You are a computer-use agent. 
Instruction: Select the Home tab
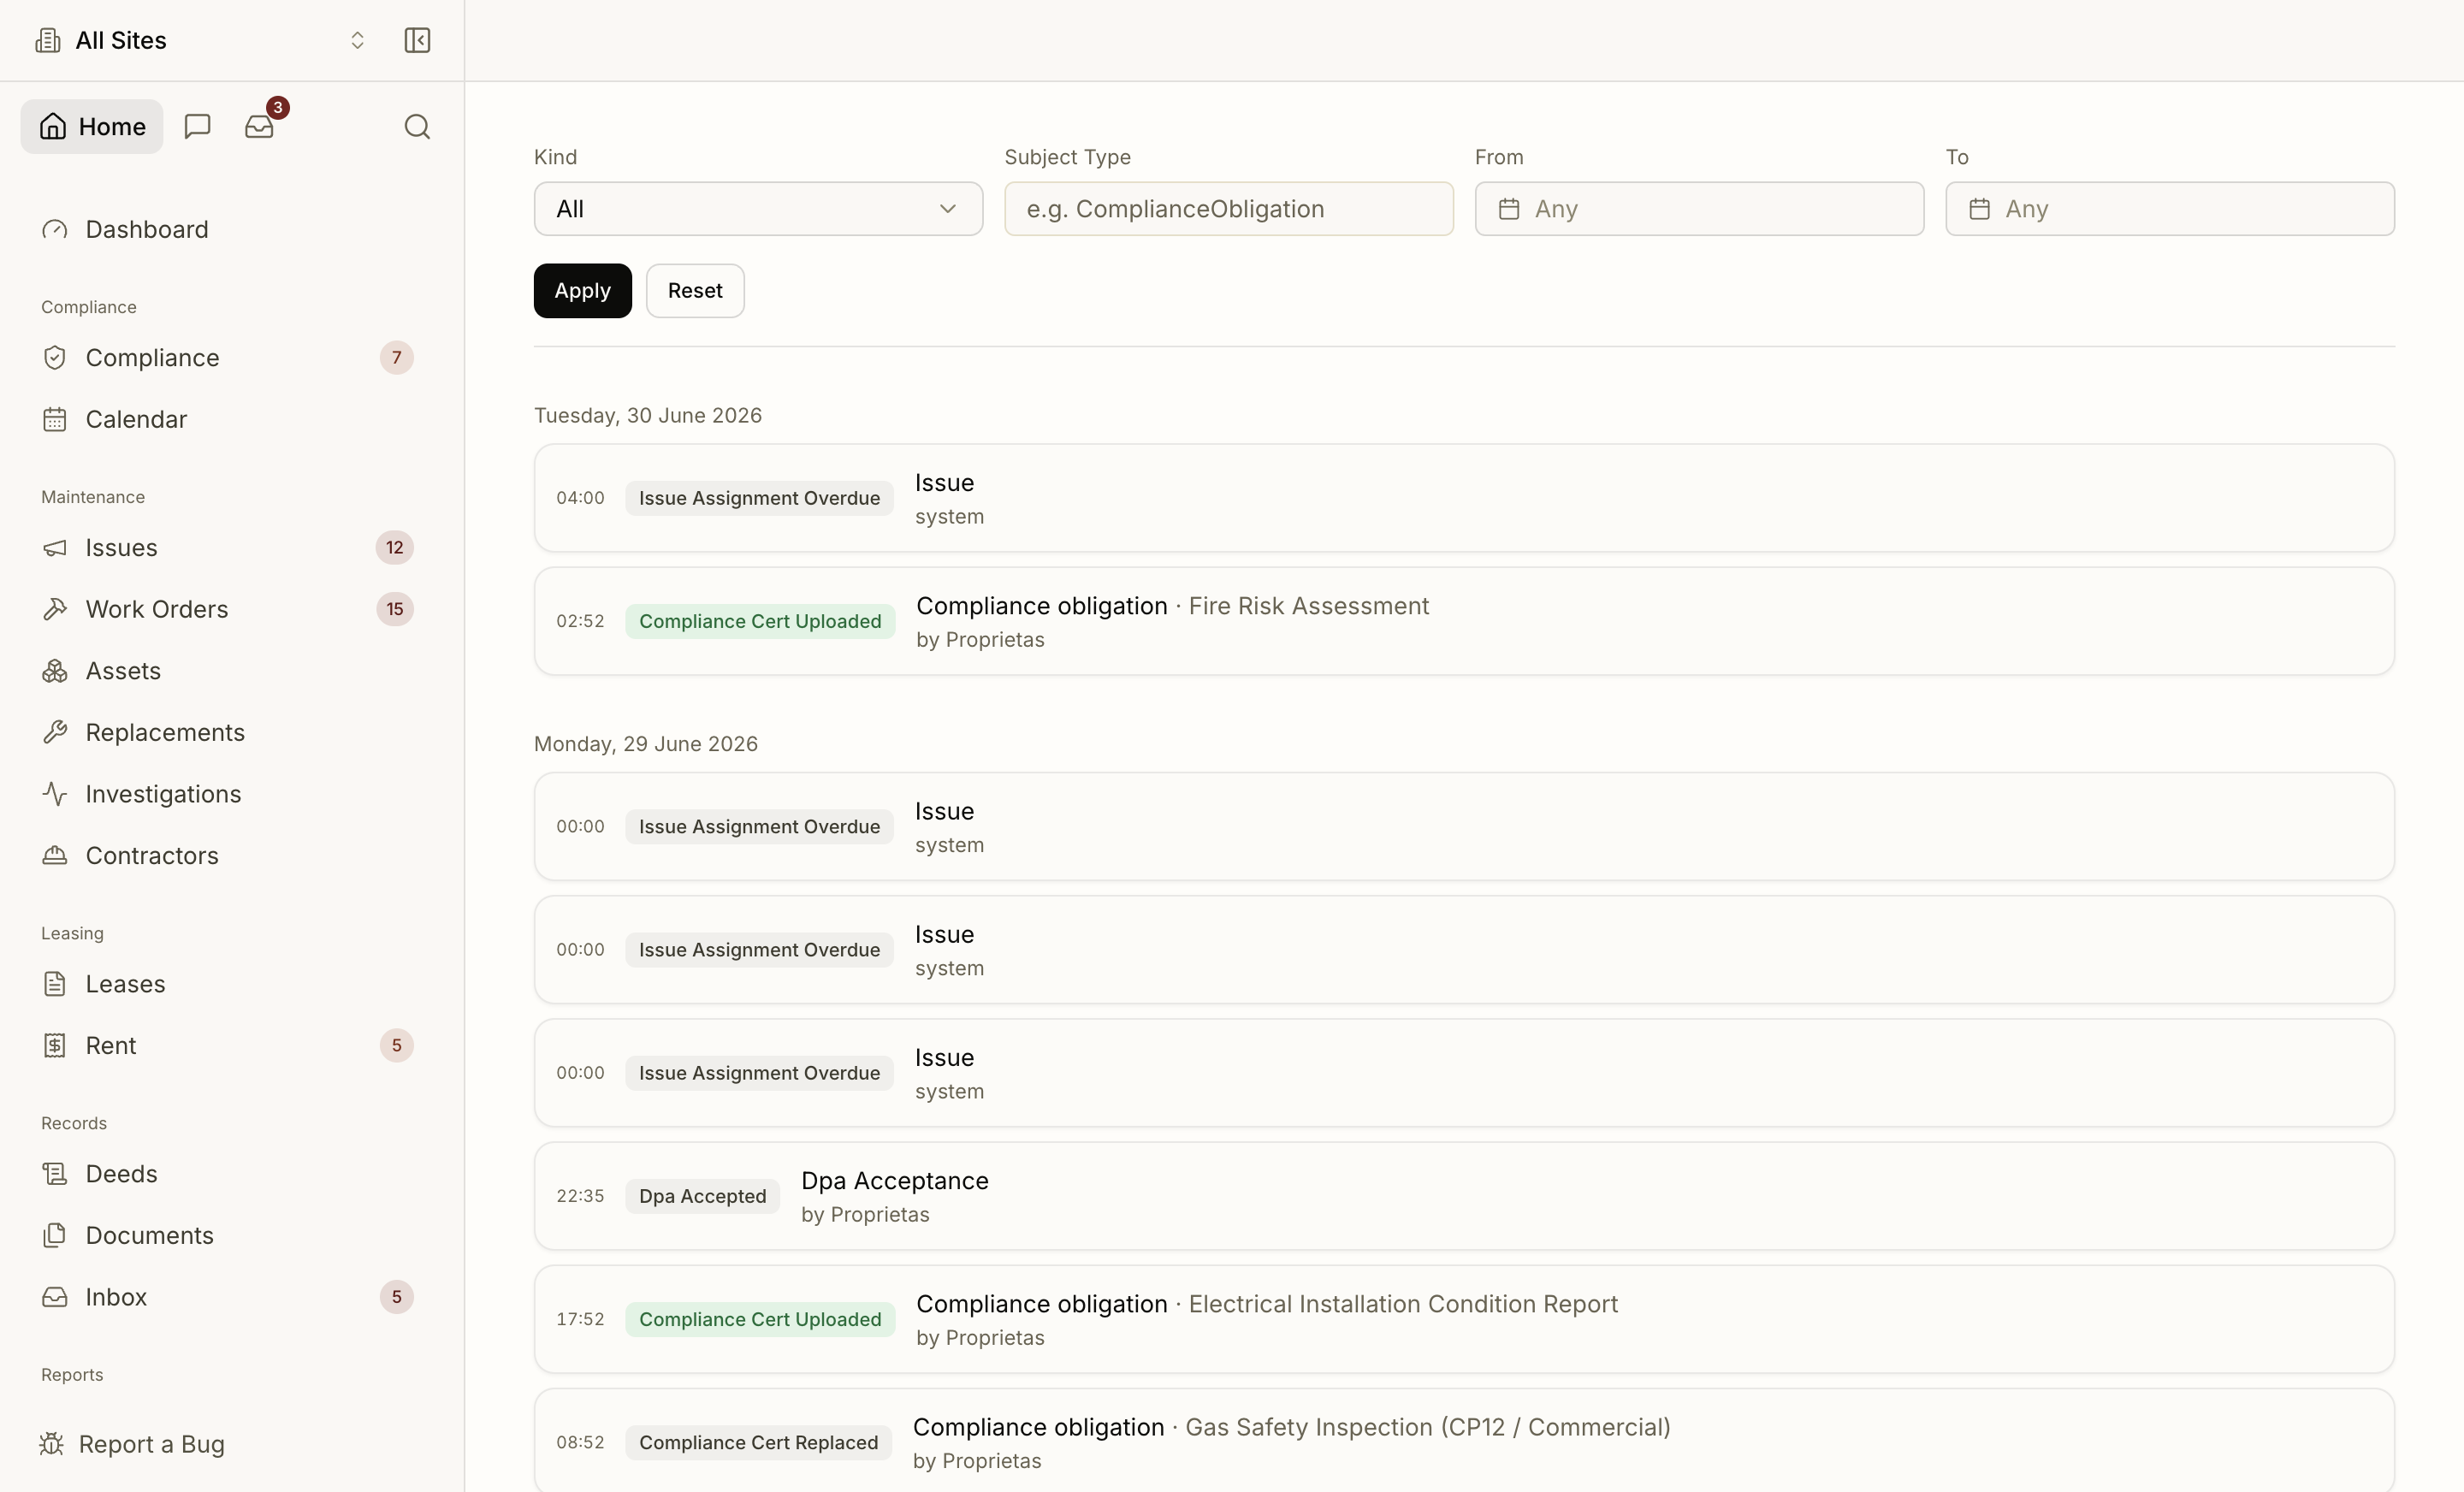pos(92,126)
